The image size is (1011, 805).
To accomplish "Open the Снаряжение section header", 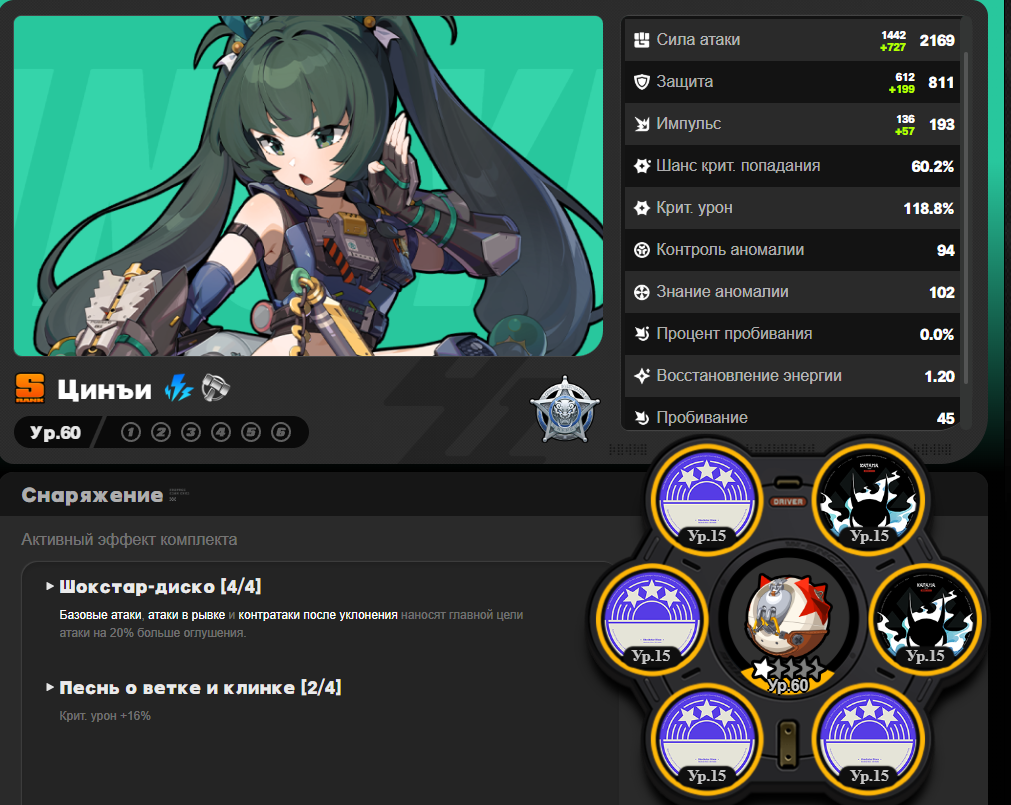I will [x=92, y=495].
